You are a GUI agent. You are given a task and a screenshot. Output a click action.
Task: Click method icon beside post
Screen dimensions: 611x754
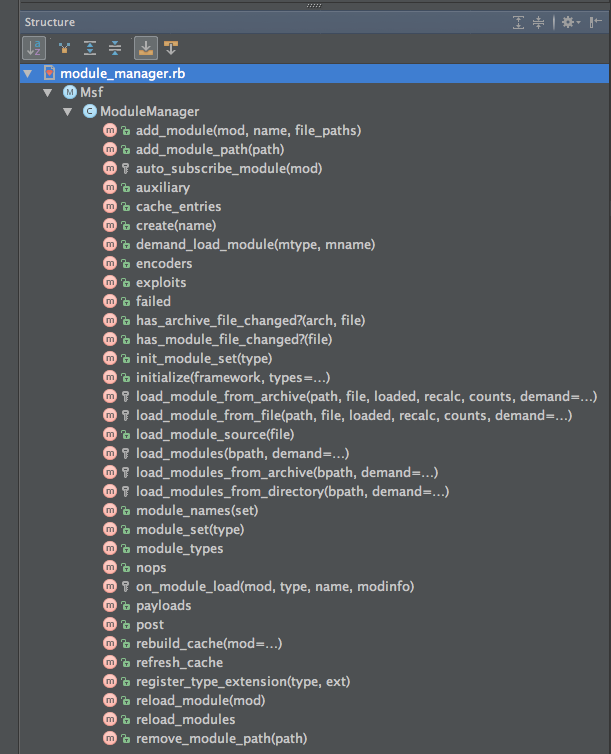(110, 624)
